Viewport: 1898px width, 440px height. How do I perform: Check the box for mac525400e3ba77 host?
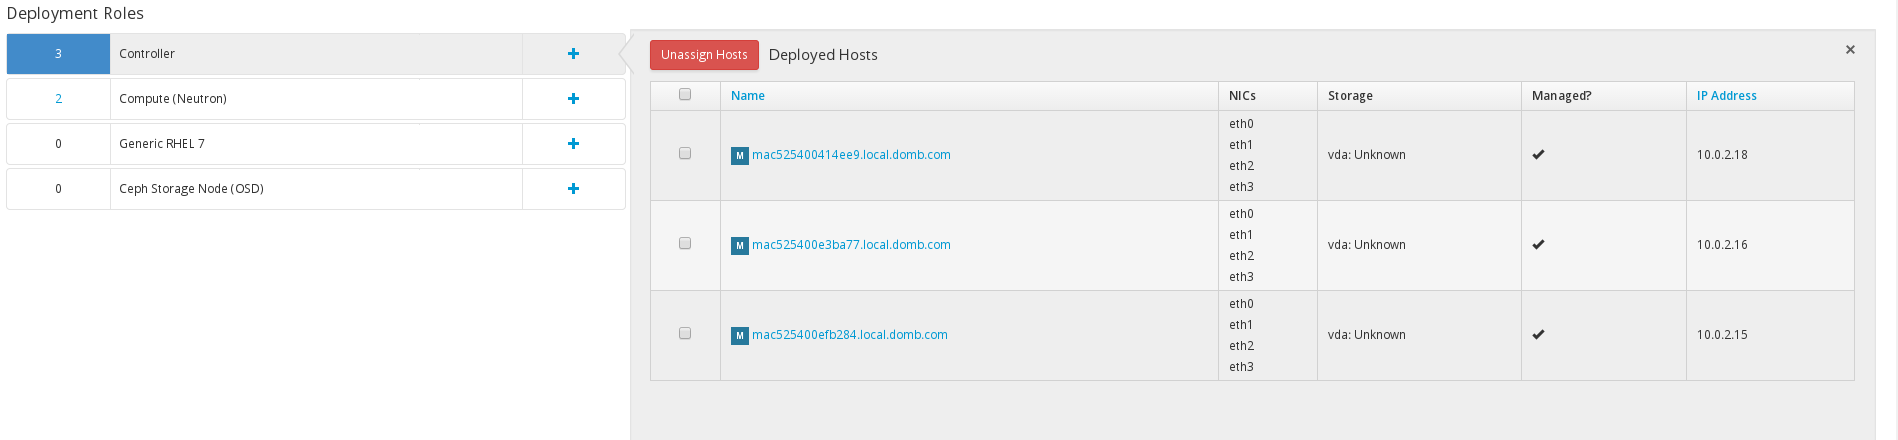[685, 243]
